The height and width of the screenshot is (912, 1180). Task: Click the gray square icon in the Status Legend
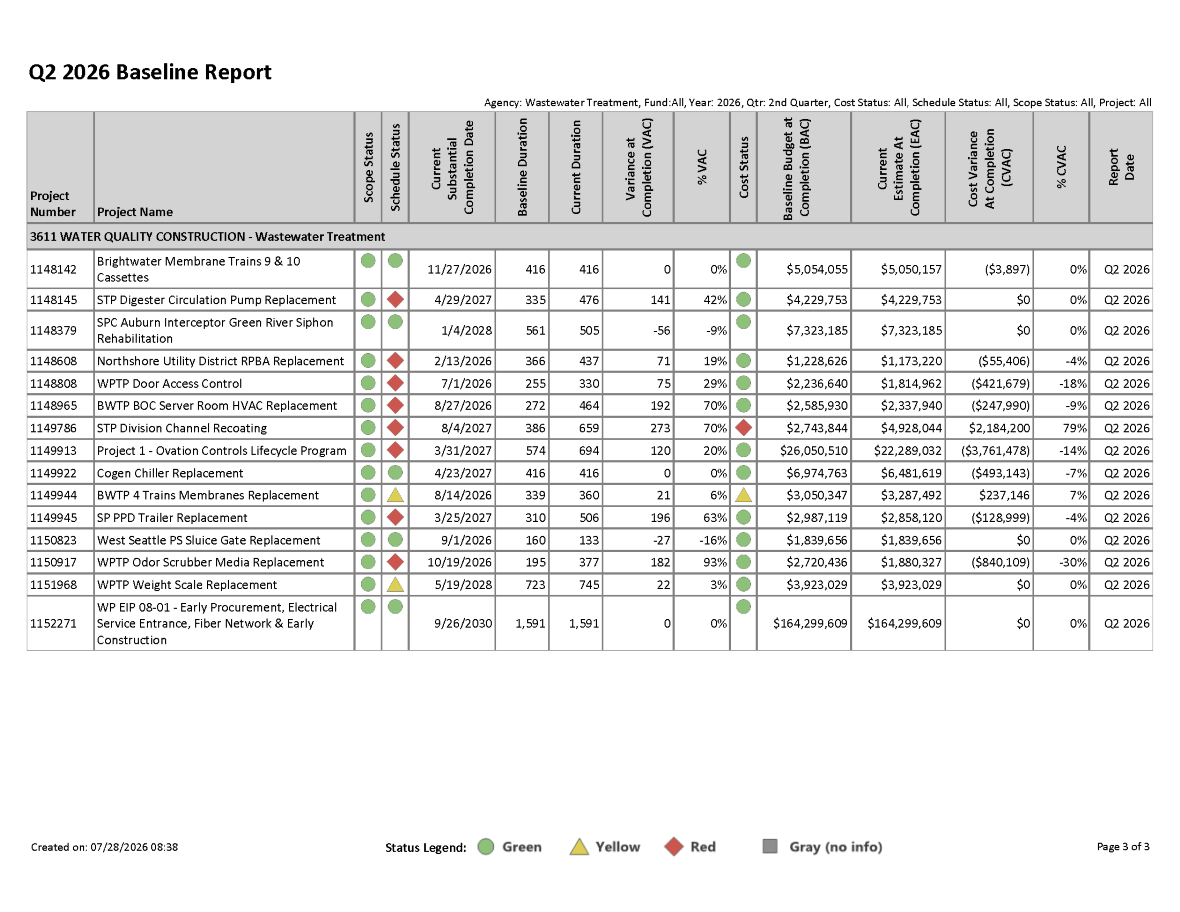[x=770, y=847]
